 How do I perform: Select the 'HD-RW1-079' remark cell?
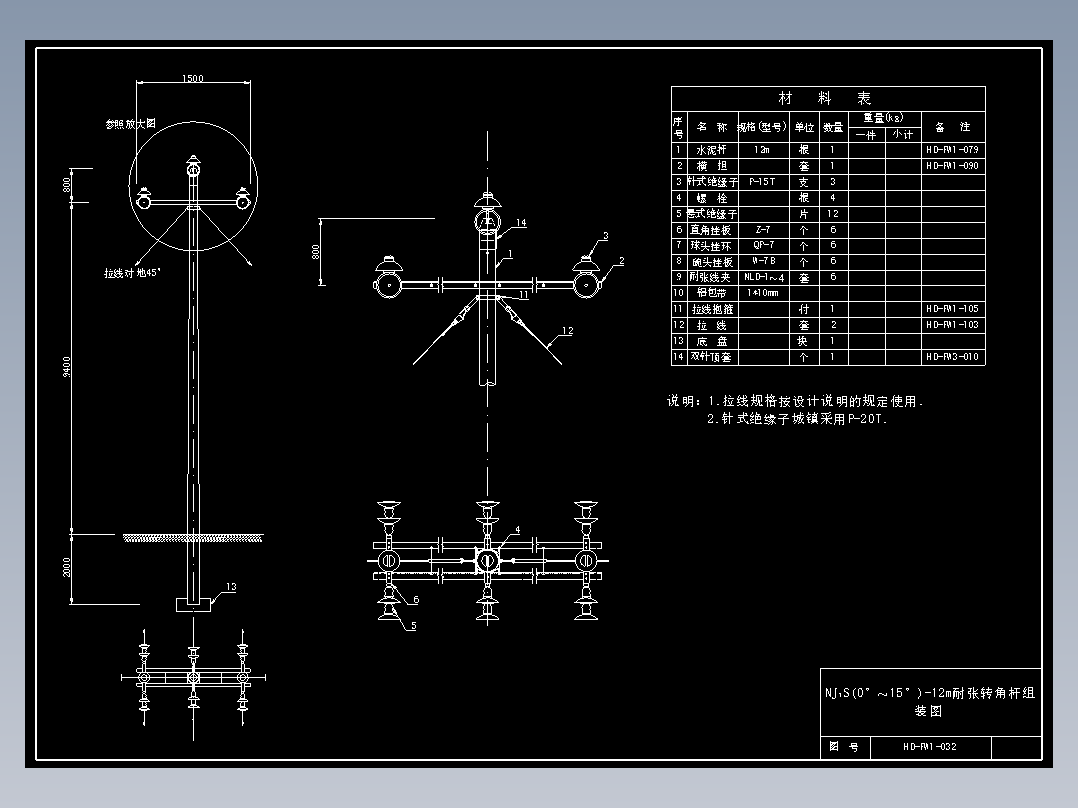point(952,149)
